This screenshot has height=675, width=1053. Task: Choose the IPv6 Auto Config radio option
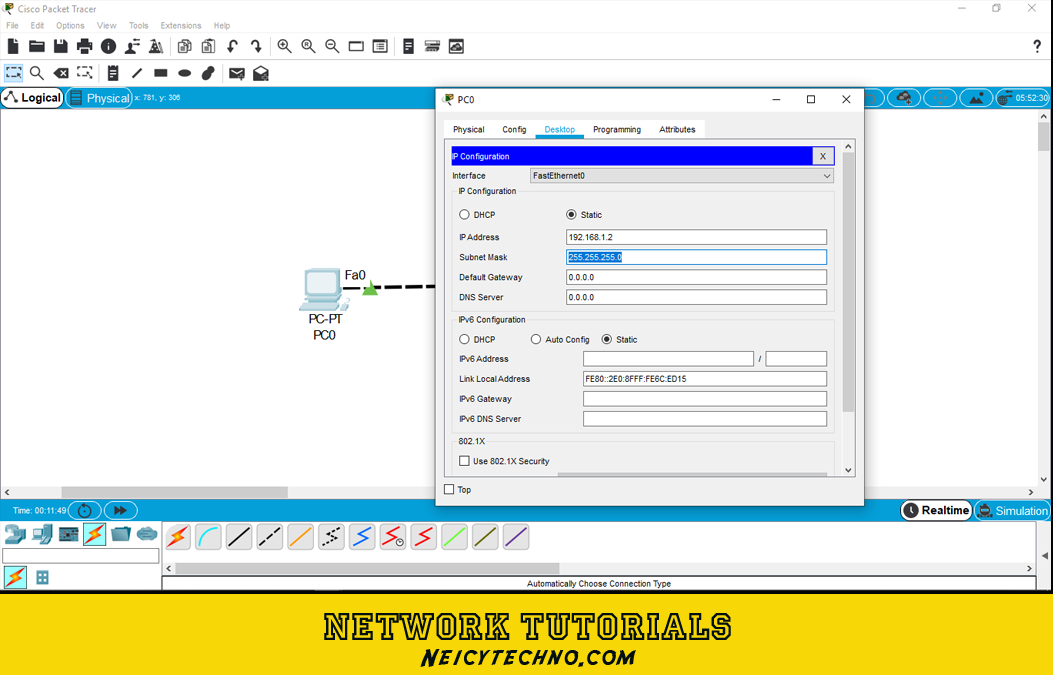tap(535, 339)
